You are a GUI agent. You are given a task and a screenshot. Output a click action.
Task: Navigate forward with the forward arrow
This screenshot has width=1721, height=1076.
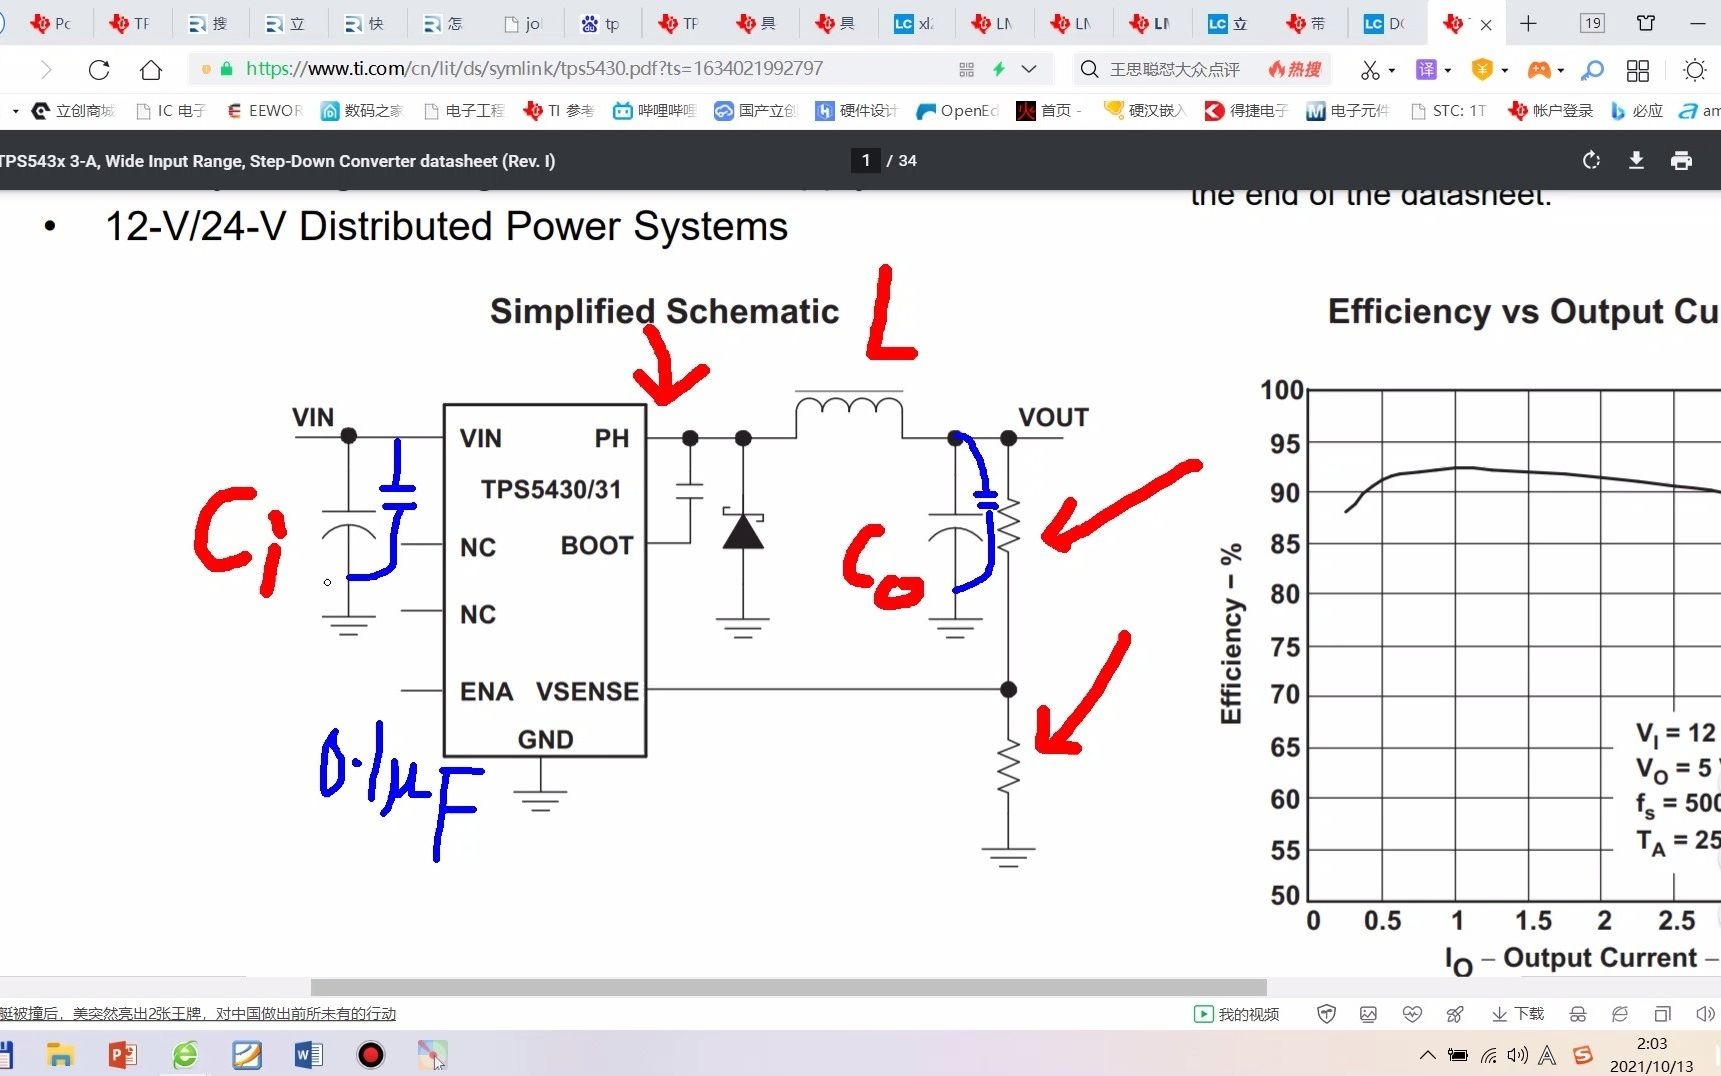[46, 70]
